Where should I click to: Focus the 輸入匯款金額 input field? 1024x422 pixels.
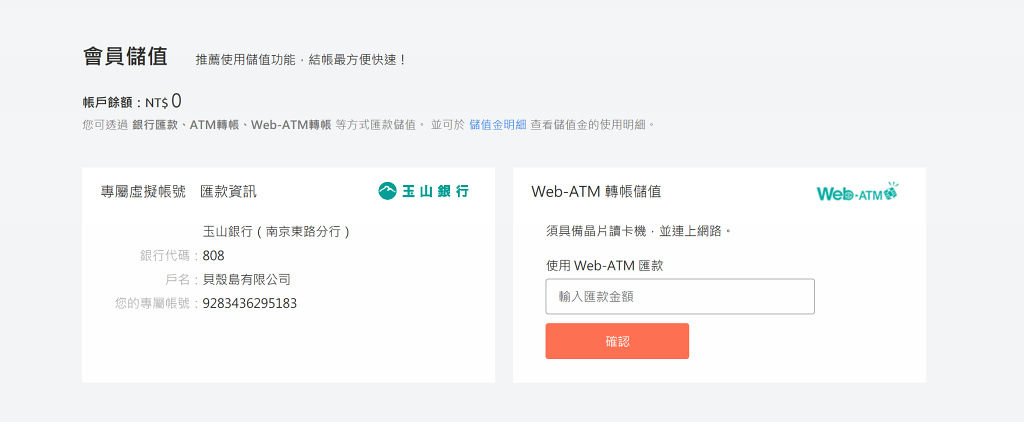point(680,297)
